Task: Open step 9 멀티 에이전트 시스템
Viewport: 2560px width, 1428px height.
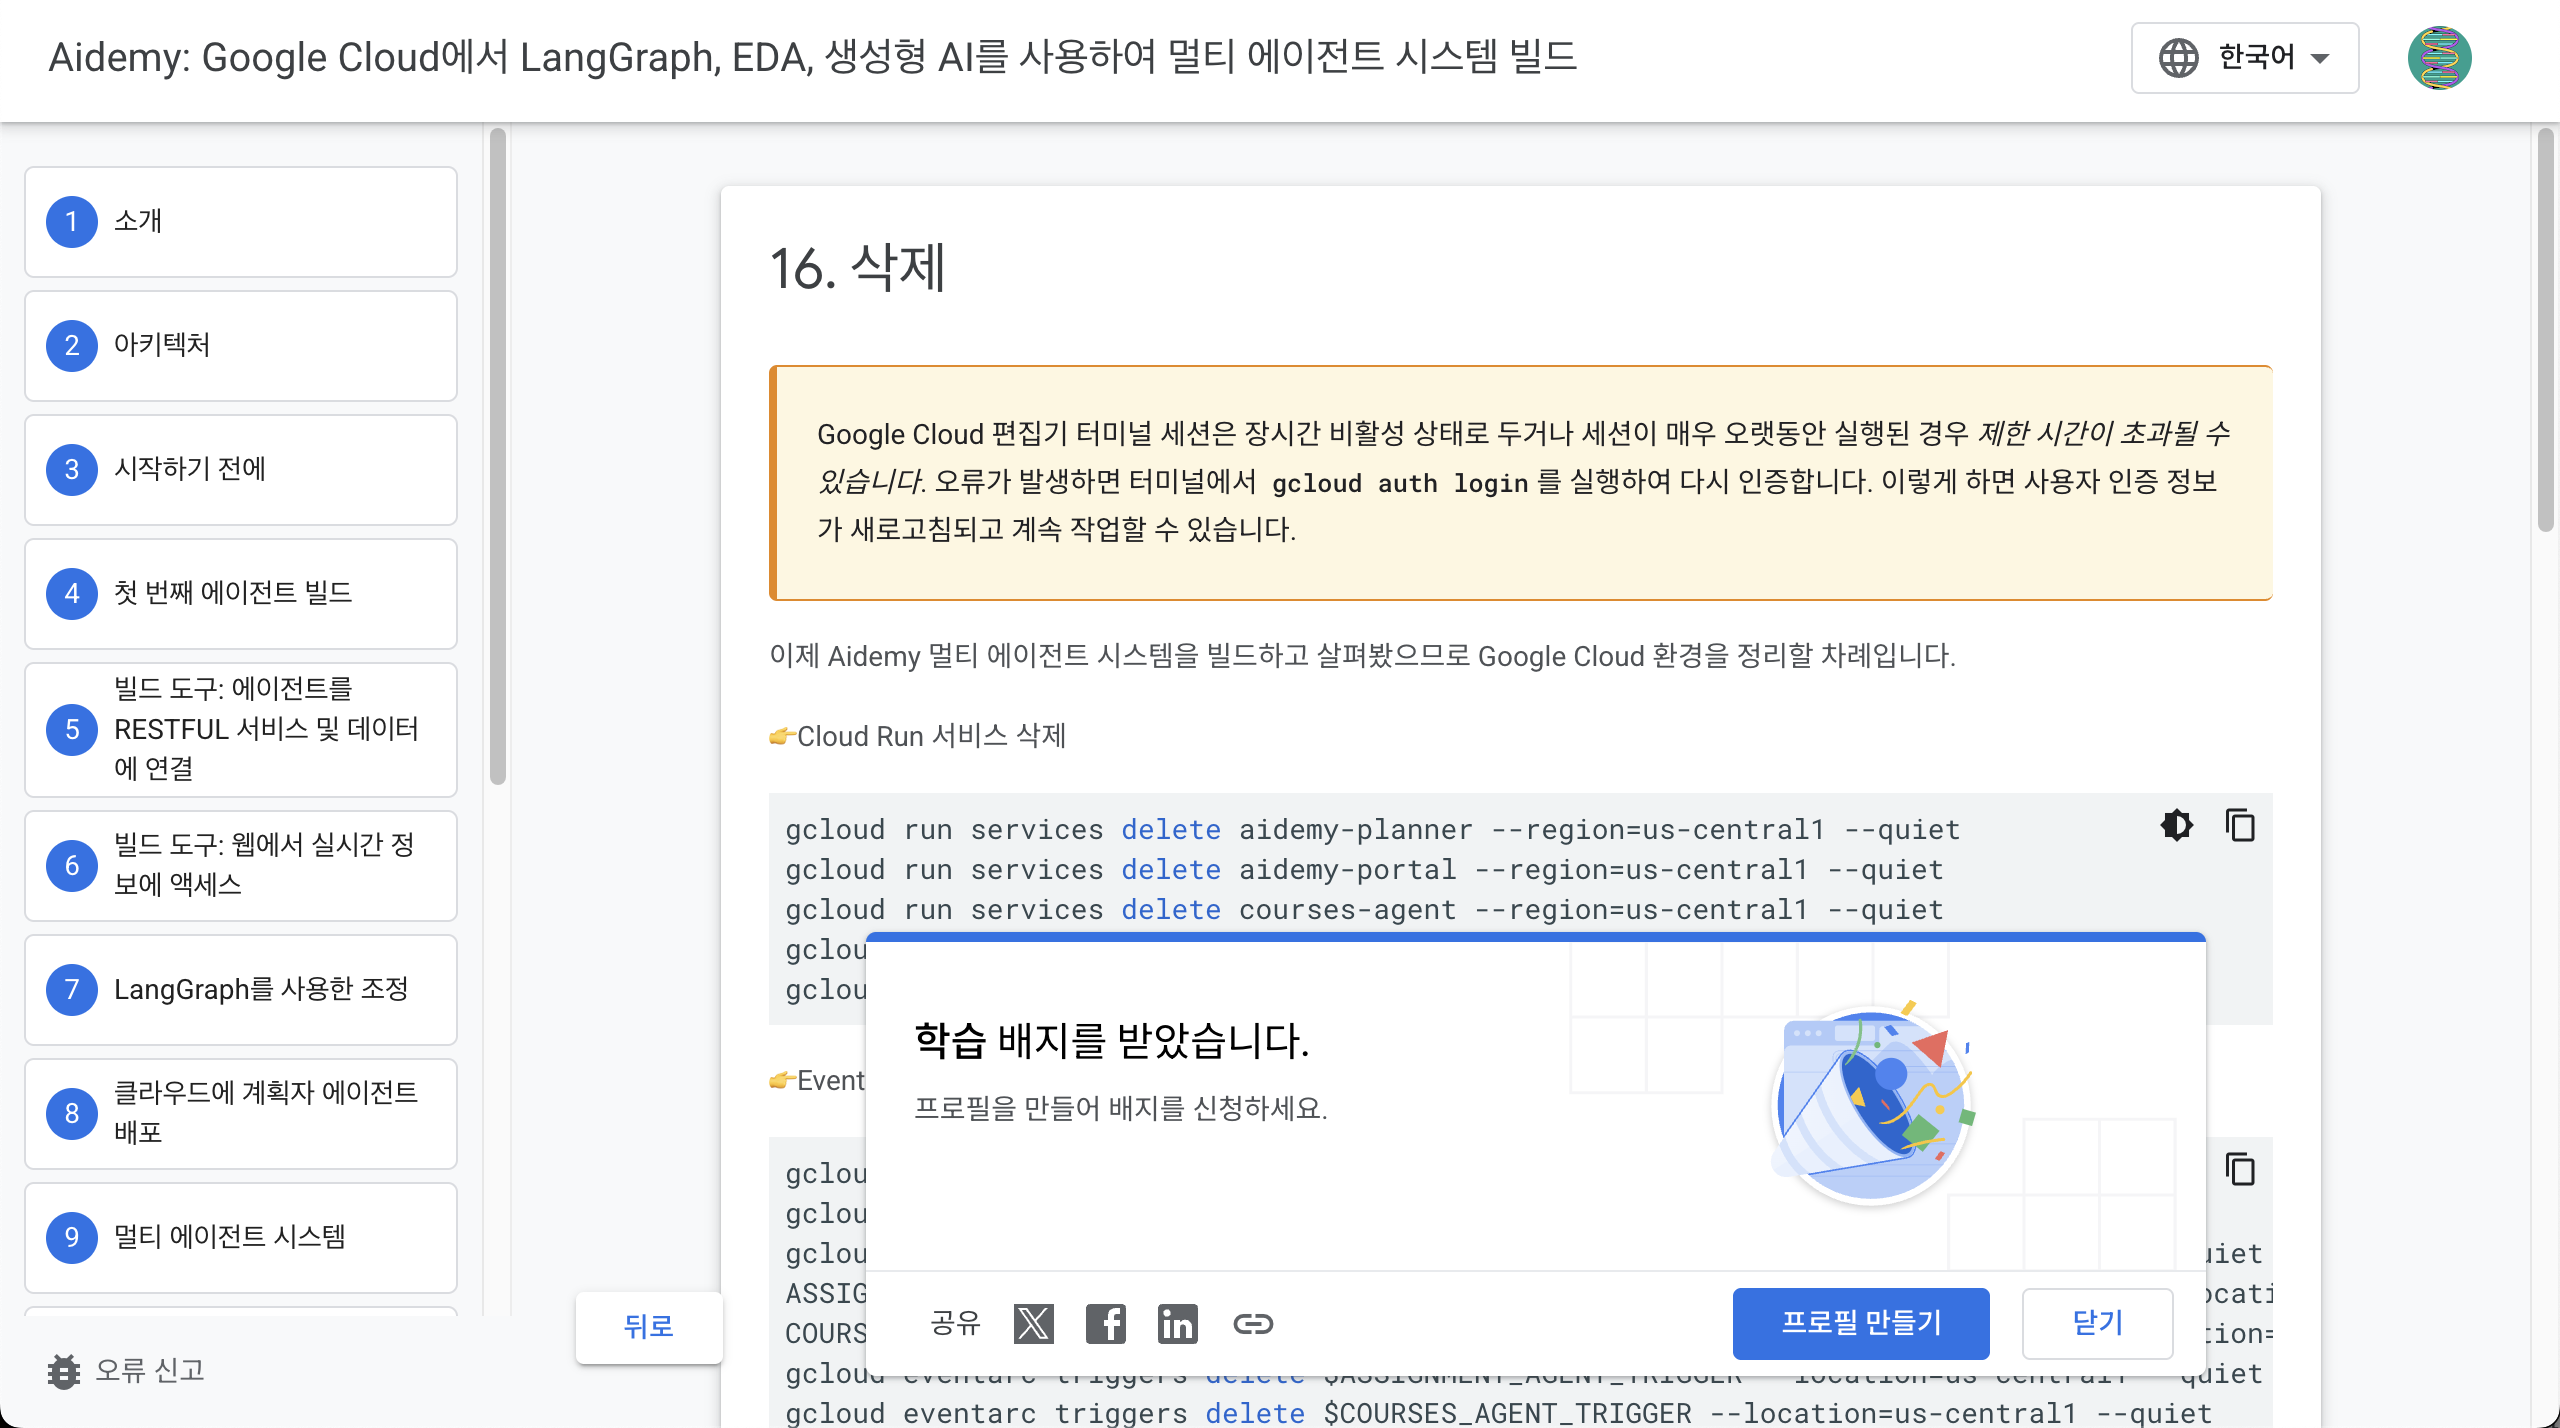Action: (241, 1237)
